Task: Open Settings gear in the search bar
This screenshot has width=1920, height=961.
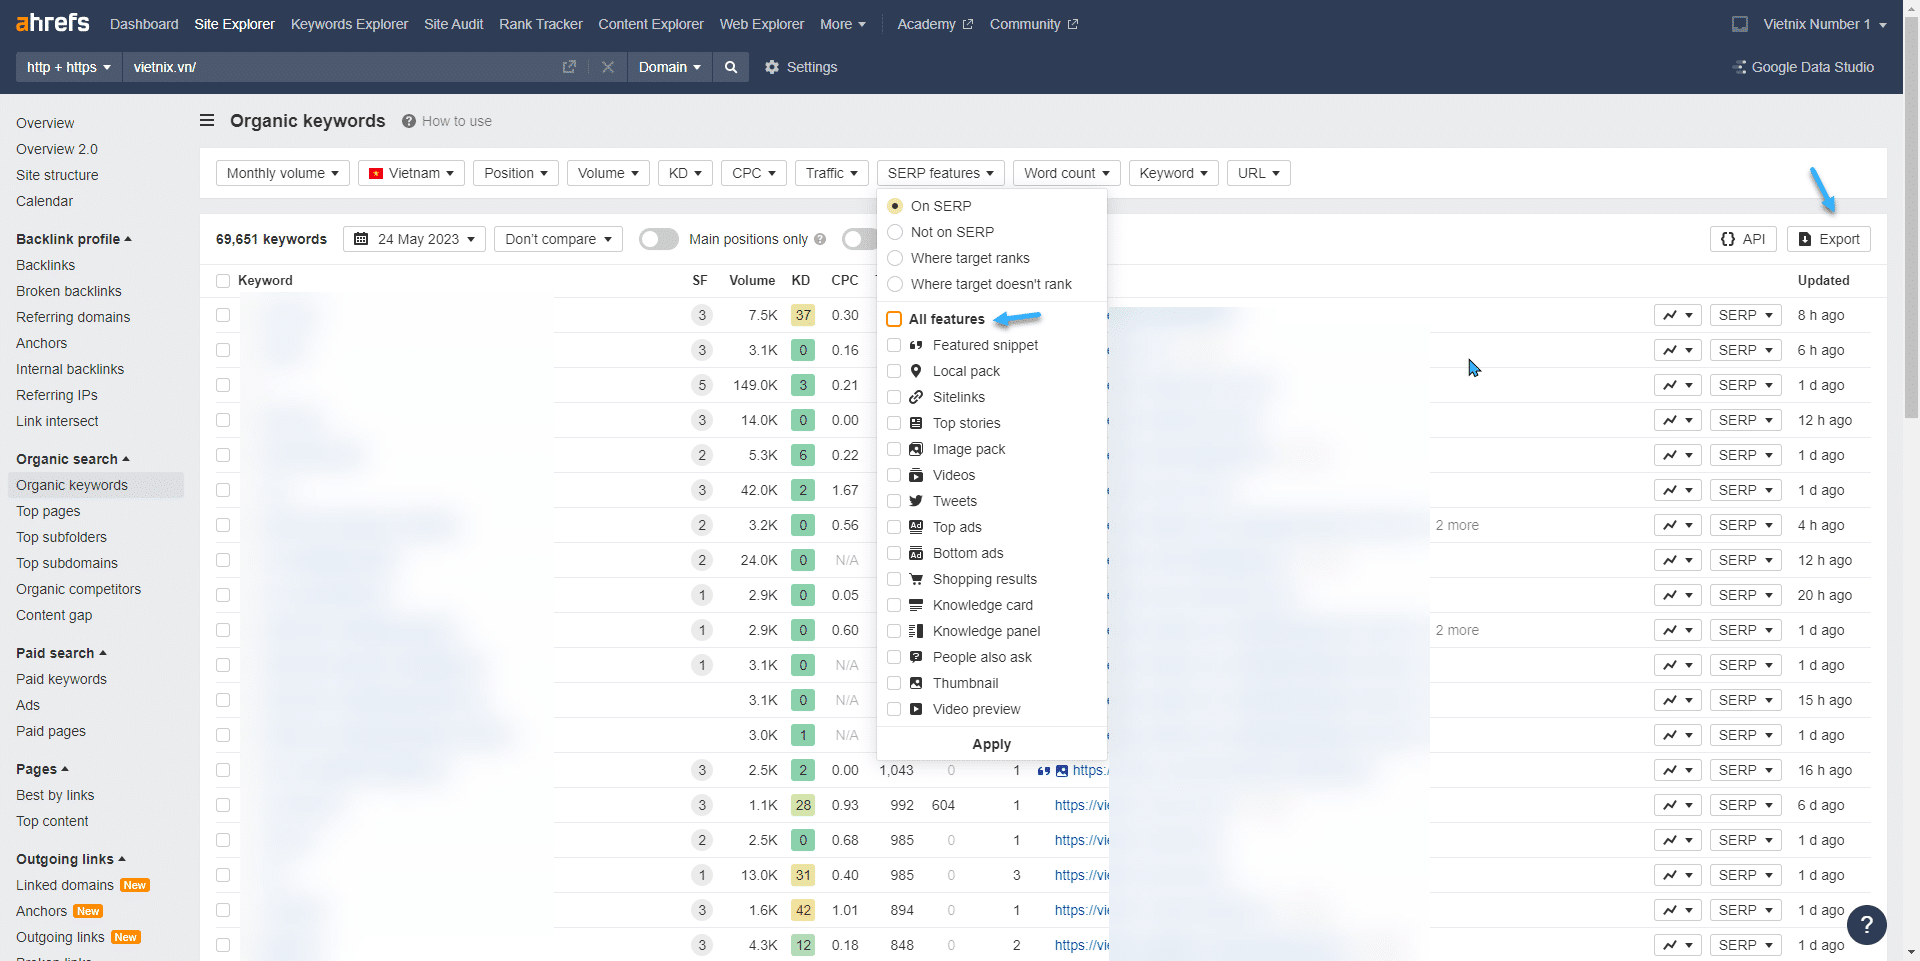Action: 801,67
